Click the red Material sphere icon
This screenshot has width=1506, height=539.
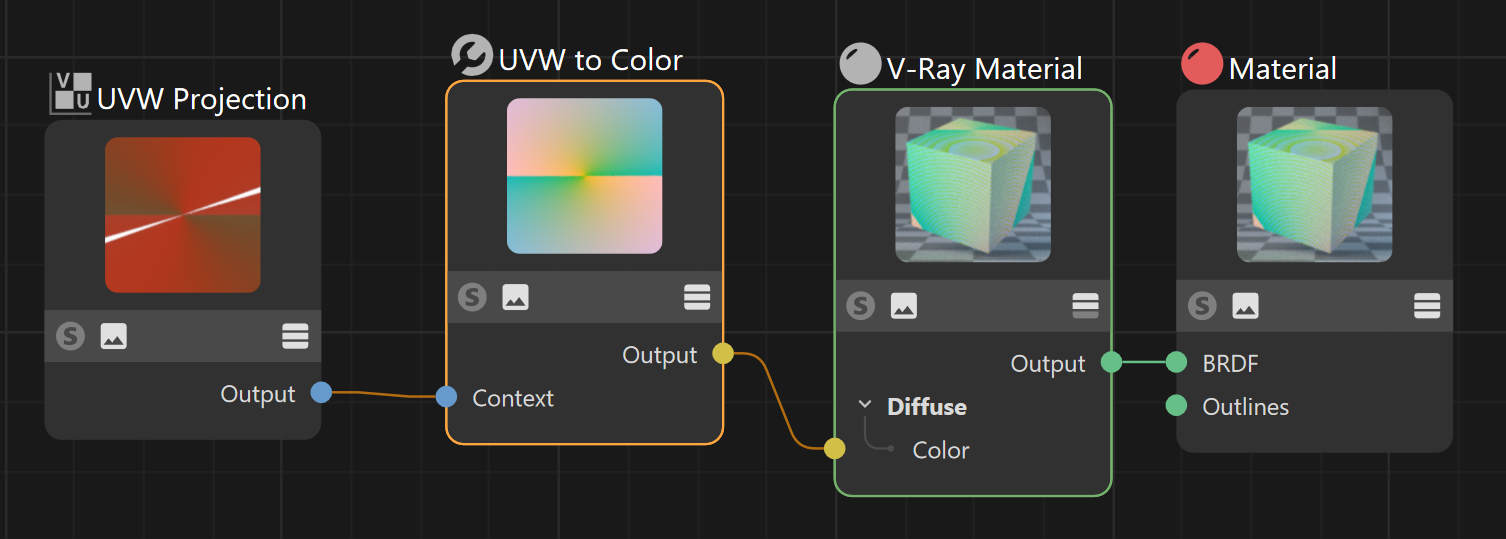click(1202, 64)
